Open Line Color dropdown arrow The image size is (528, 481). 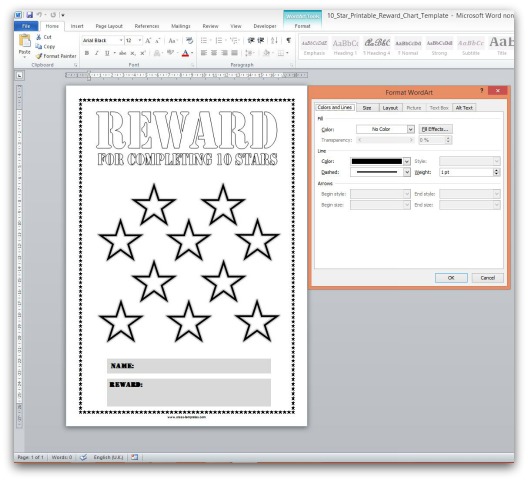coord(407,161)
